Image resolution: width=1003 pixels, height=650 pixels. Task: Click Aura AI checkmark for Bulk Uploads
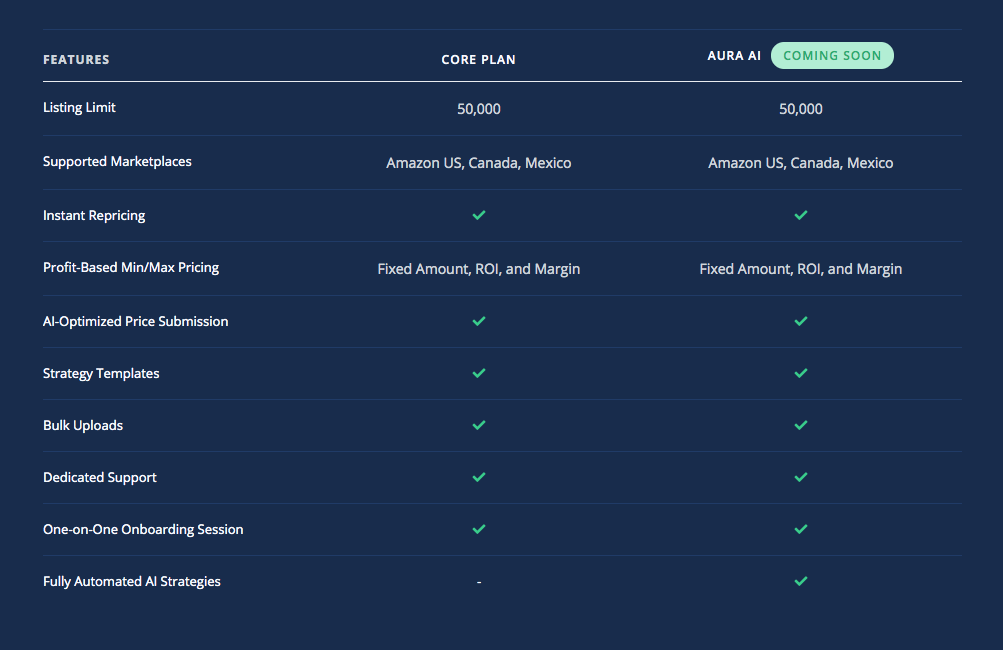click(x=800, y=425)
